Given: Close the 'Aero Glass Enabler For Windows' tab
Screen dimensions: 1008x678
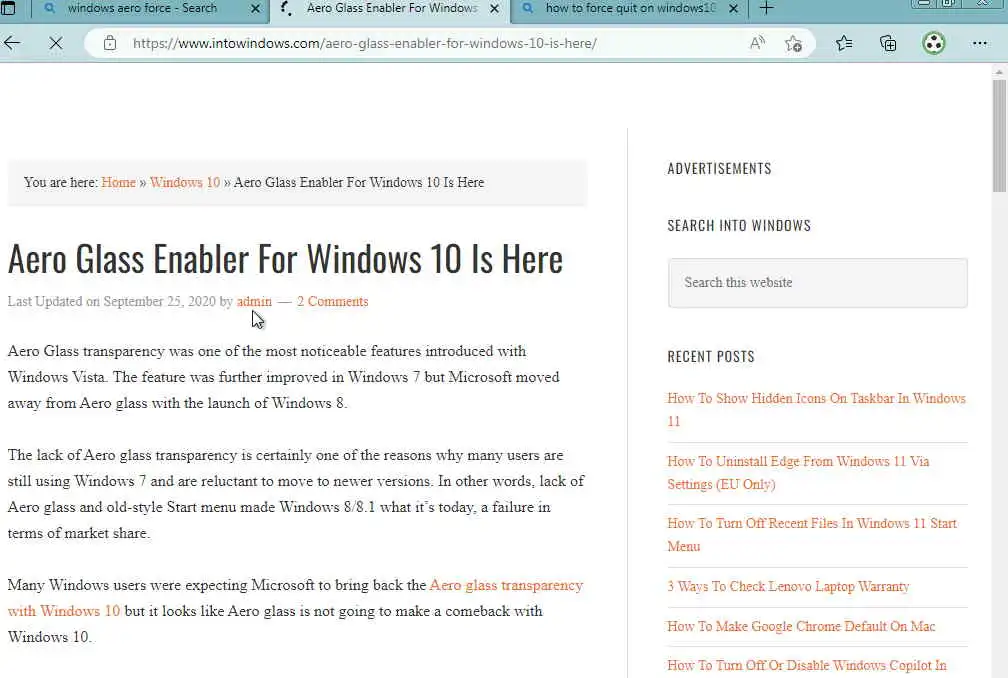Looking at the screenshot, I should click(x=494, y=9).
